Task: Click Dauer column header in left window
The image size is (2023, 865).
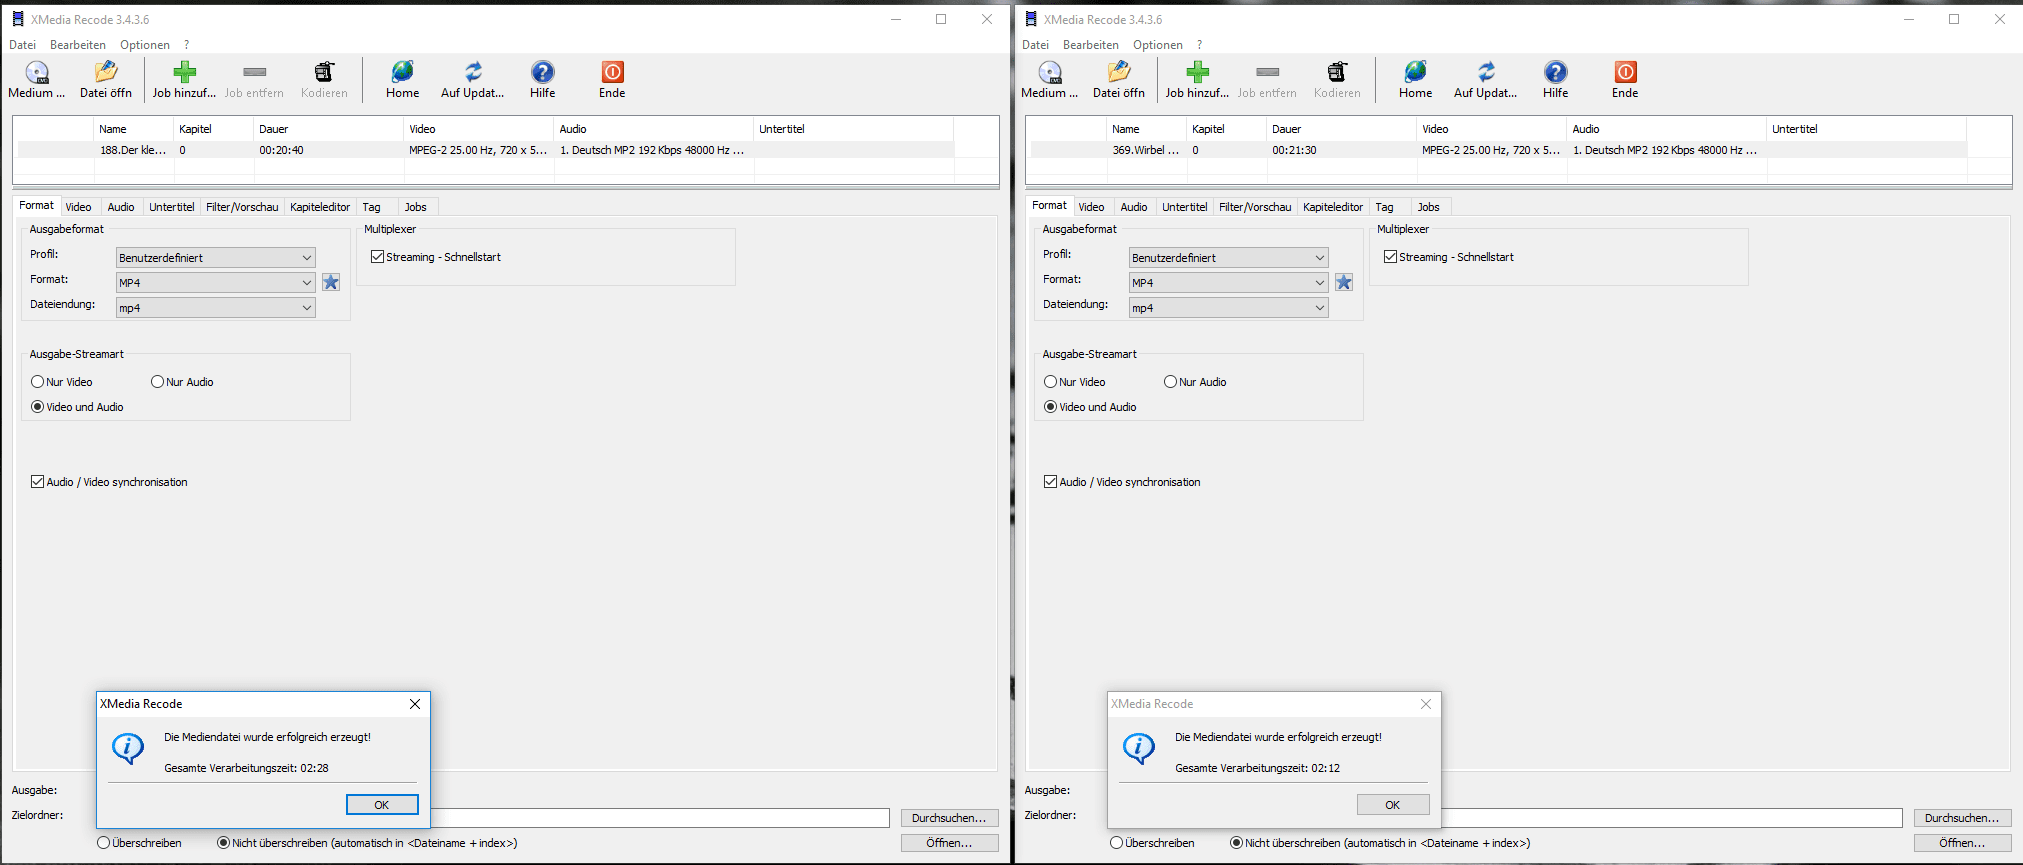Action: 328,129
